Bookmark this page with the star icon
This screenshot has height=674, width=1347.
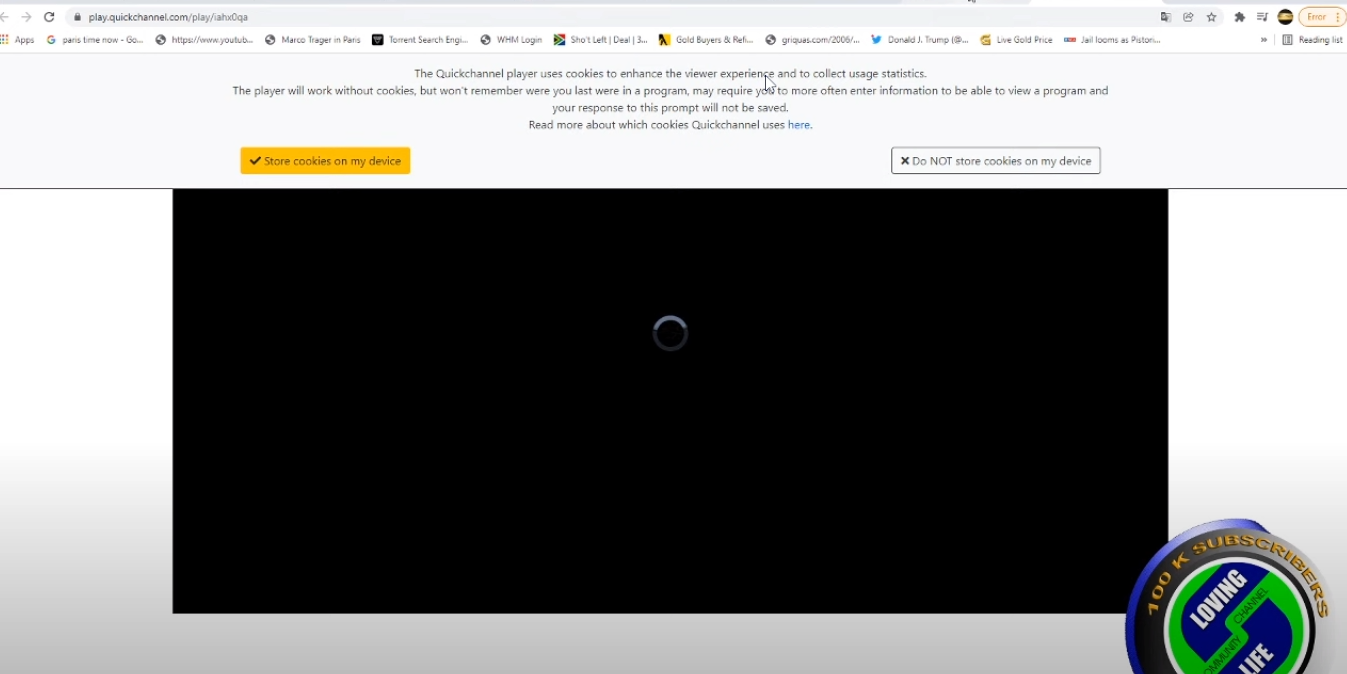(1211, 17)
